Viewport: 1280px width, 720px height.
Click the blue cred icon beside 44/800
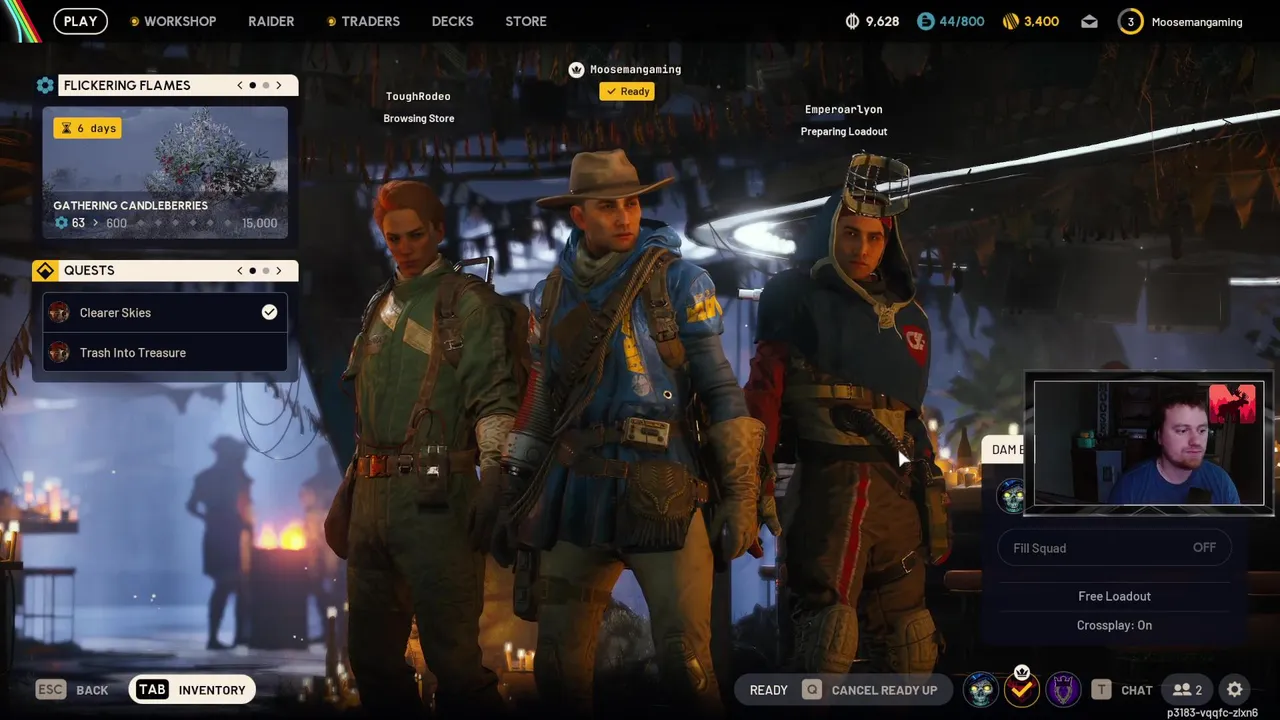point(925,21)
